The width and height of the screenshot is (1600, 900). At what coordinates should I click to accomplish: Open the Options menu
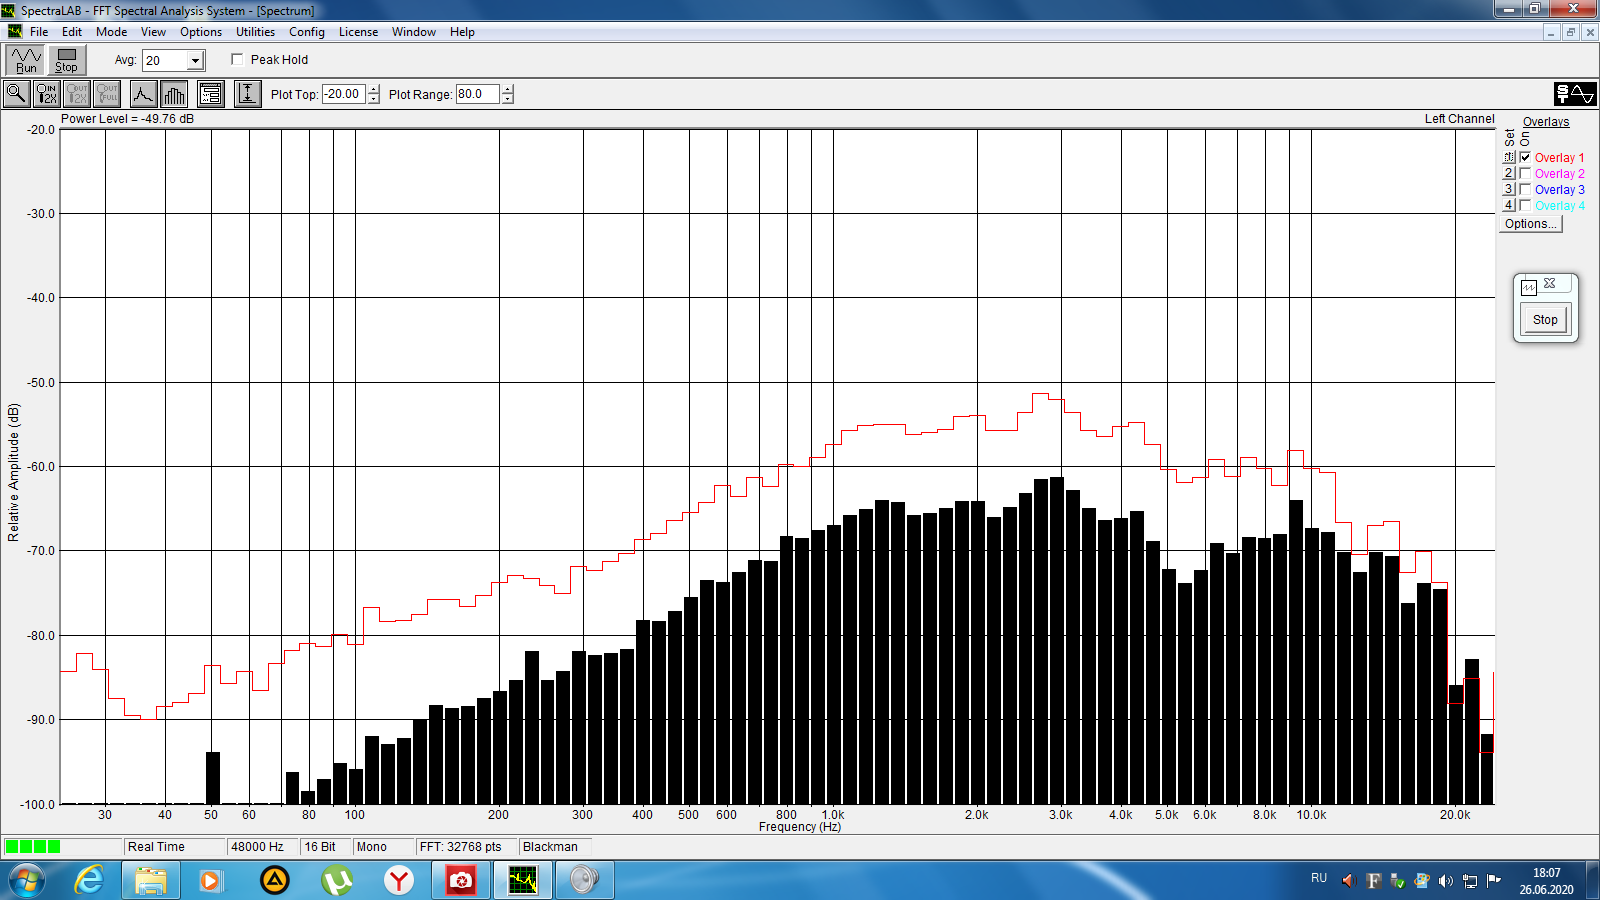pos(201,32)
